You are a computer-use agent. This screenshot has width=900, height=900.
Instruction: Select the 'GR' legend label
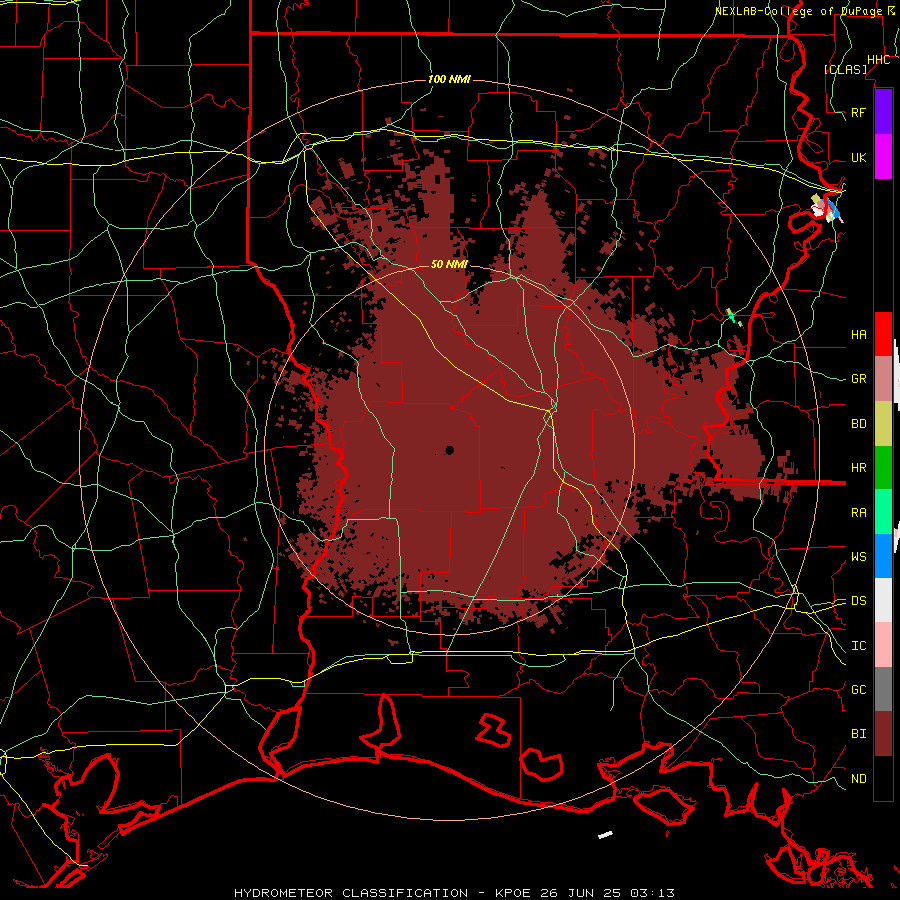pos(858,379)
